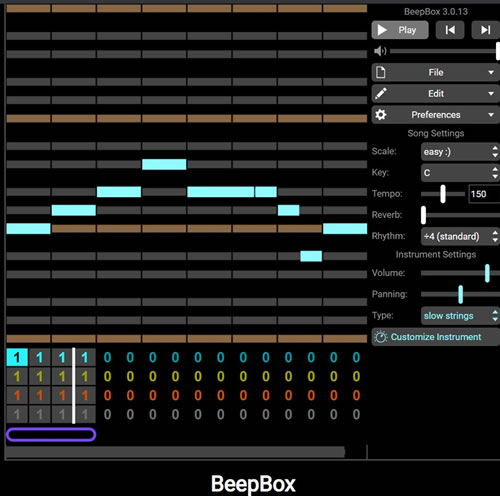Adjust the instrument Volume slider
Image resolution: width=500 pixels, height=496 pixels.
tap(460, 273)
